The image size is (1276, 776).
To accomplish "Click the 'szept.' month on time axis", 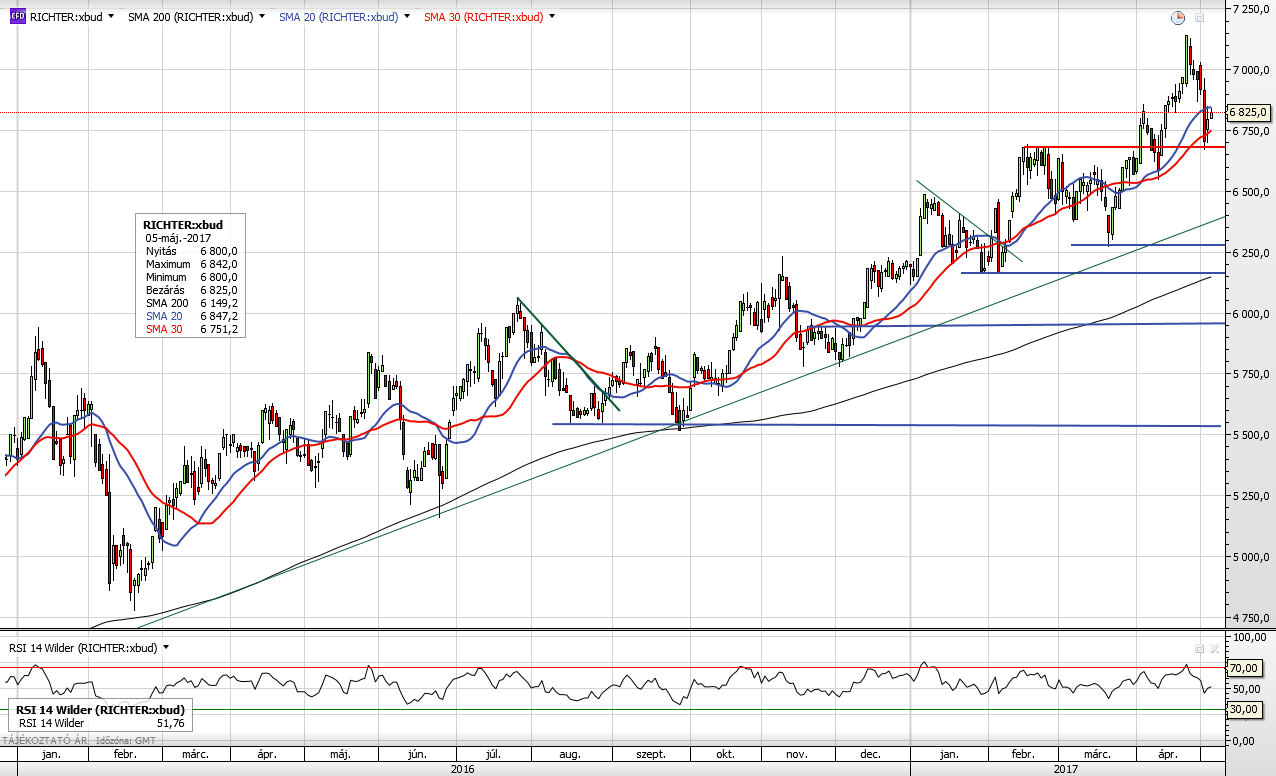I will [x=650, y=754].
